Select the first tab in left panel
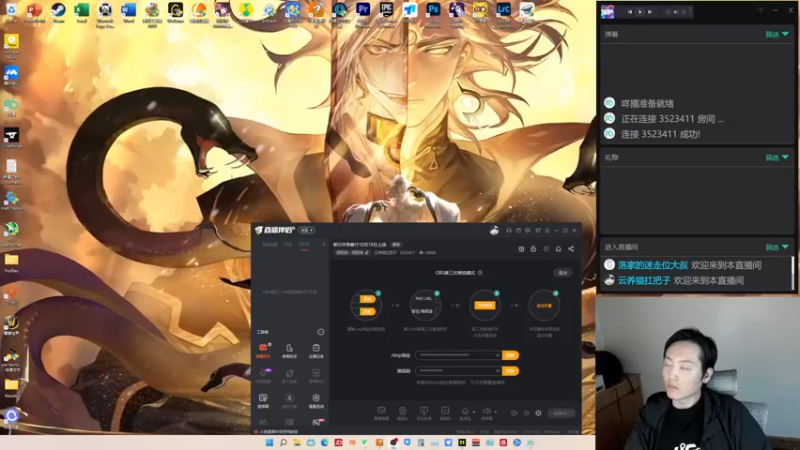This screenshot has width=800, height=450. 270,245
